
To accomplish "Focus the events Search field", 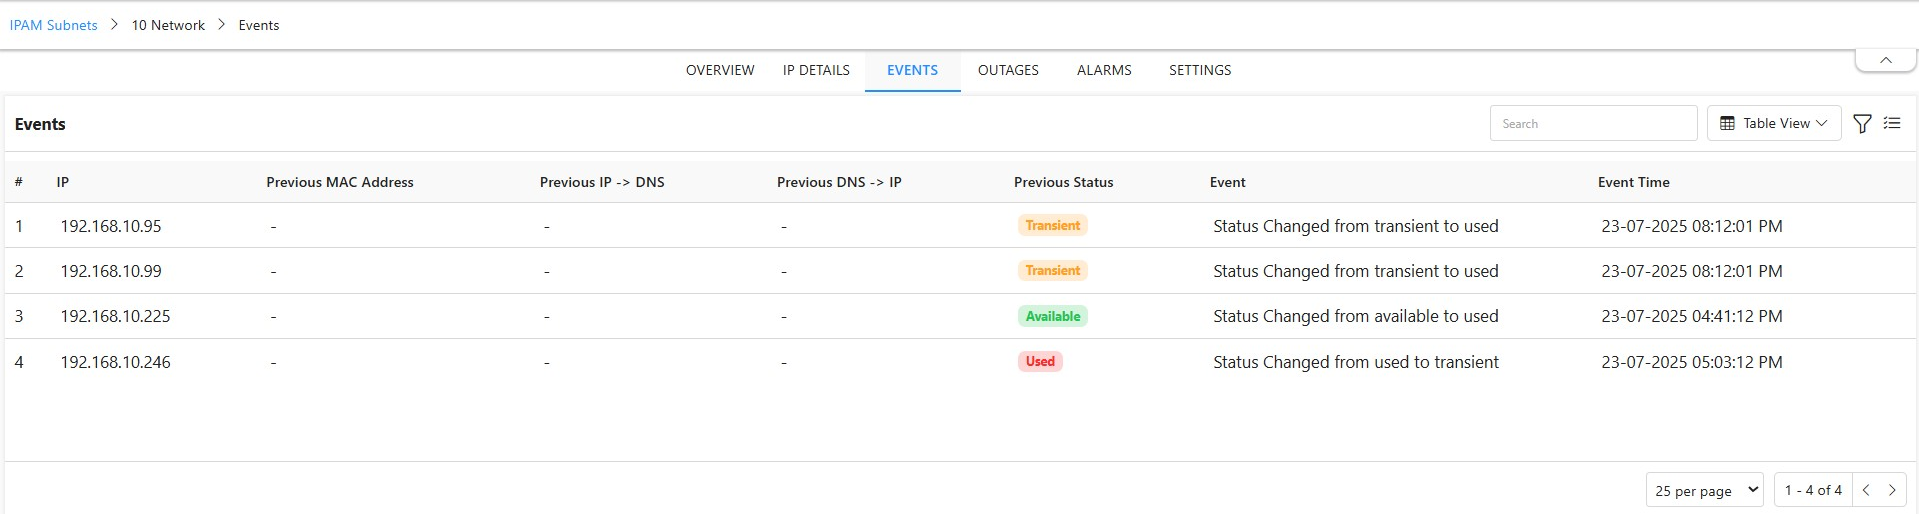I will pos(1593,123).
